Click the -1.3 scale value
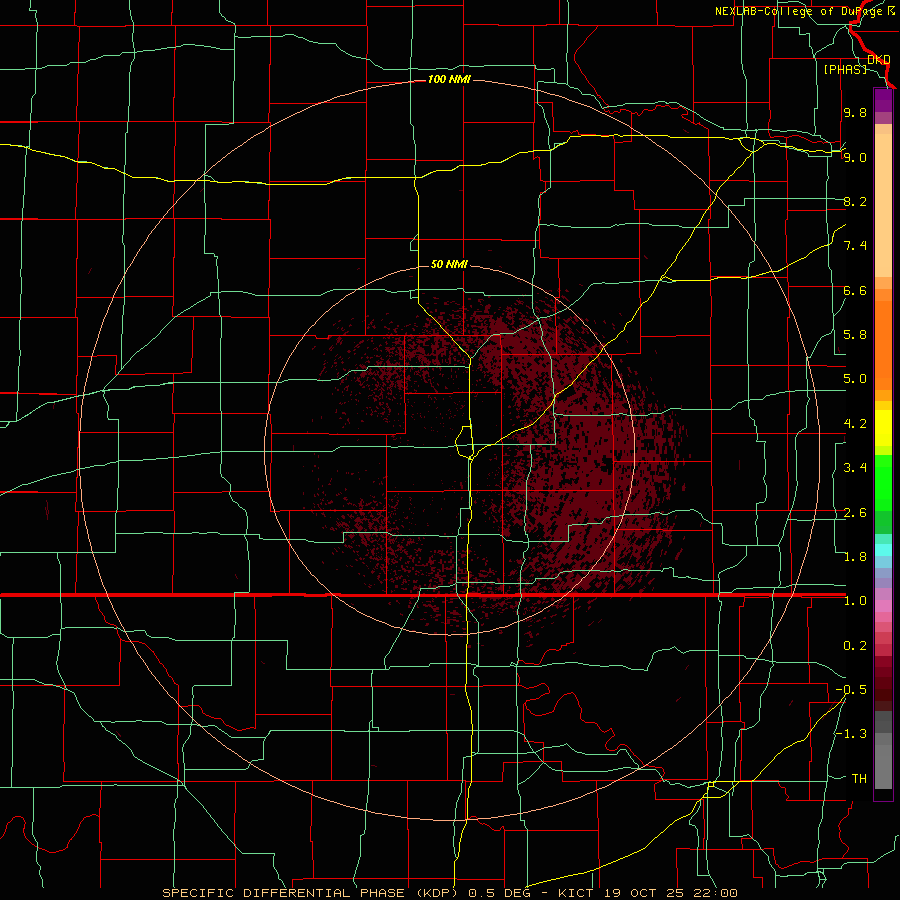900x900 pixels. click(x=851, y=734)
